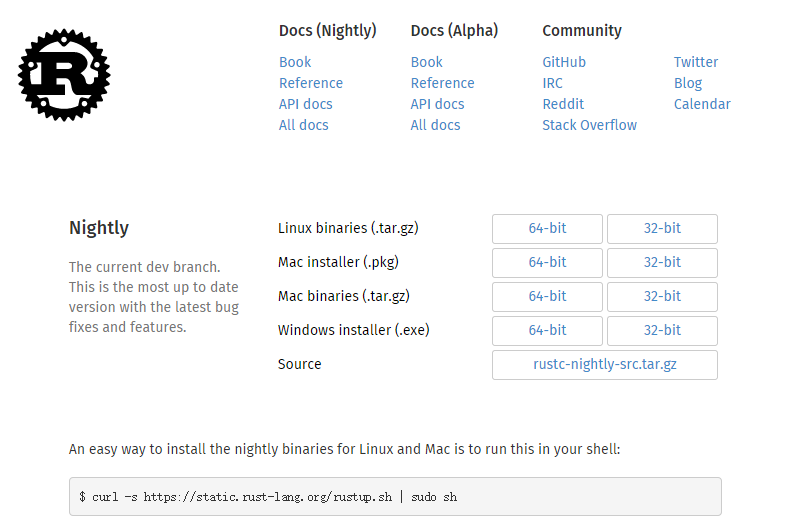The height and width of the screenshot is (528, 787).
Task: Visit the Rust Twitter link
Action: click(696, 62)
